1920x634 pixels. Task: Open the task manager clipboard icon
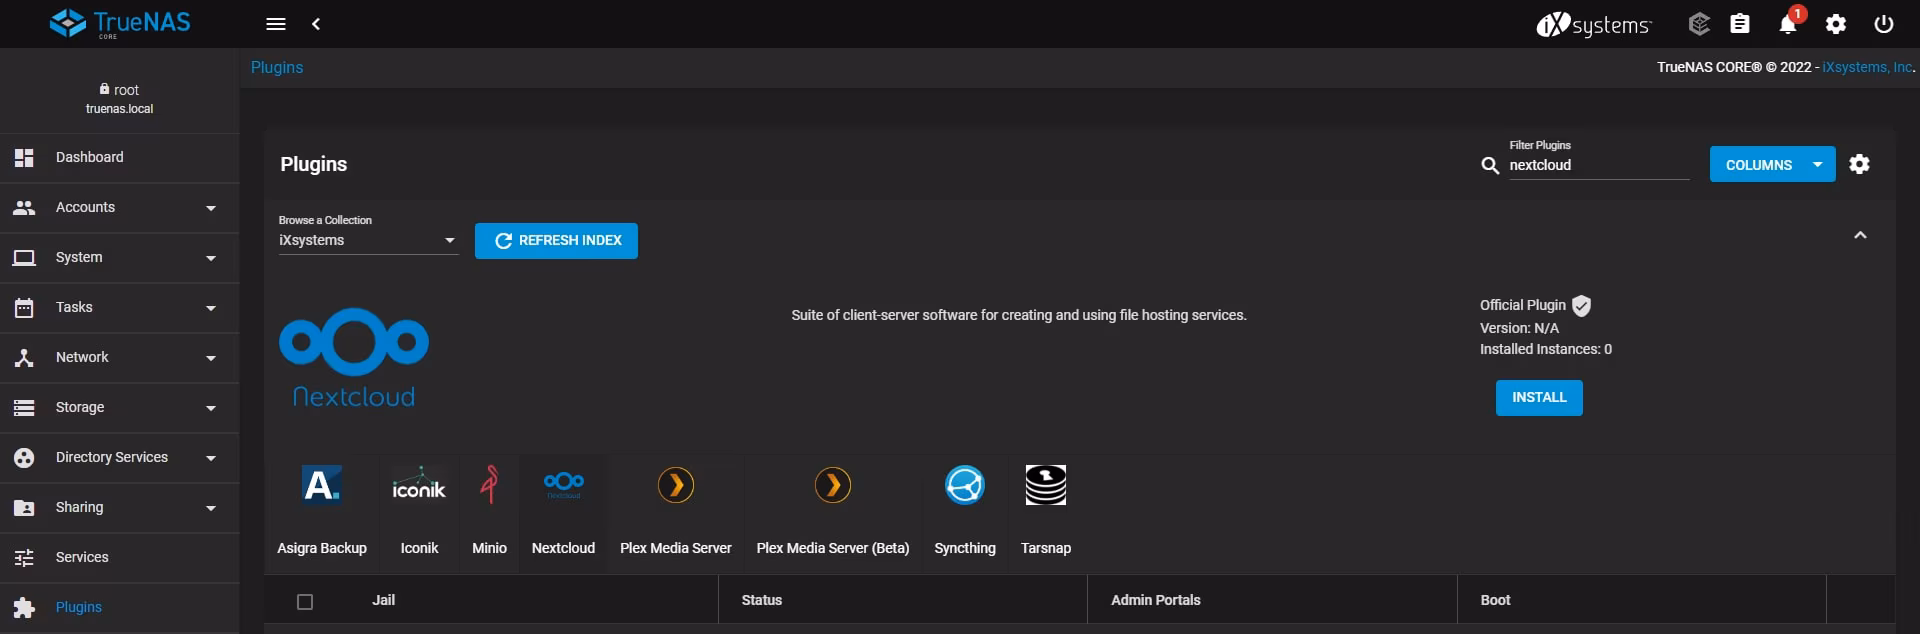point(1740,24)
